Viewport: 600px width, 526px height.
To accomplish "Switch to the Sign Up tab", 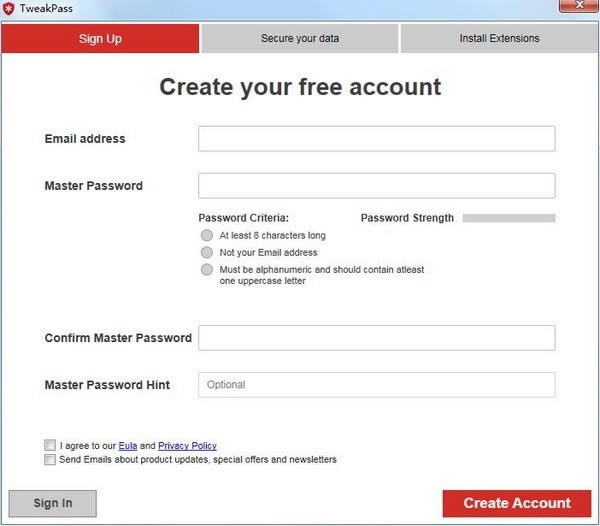I will point(100,39).
